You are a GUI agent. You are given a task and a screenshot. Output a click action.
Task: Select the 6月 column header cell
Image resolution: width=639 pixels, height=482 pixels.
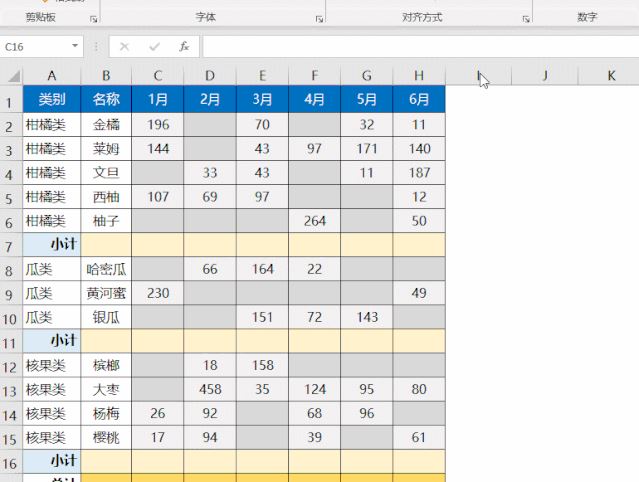418,100
